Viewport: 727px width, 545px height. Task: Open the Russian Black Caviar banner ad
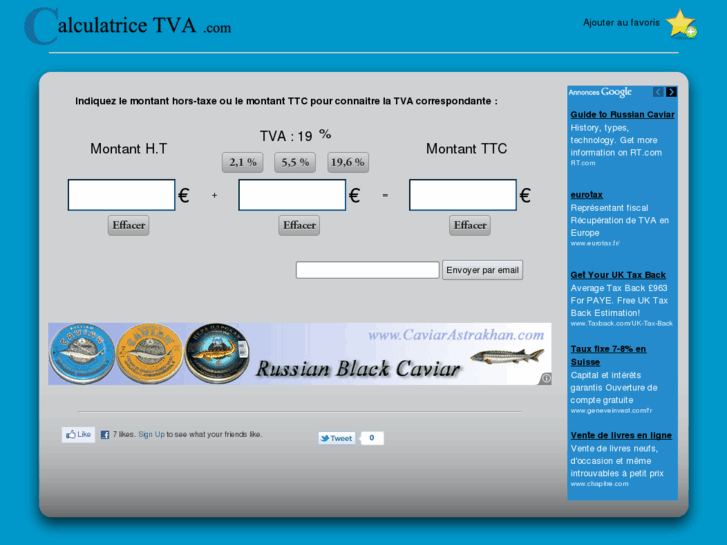pos(300,354)
